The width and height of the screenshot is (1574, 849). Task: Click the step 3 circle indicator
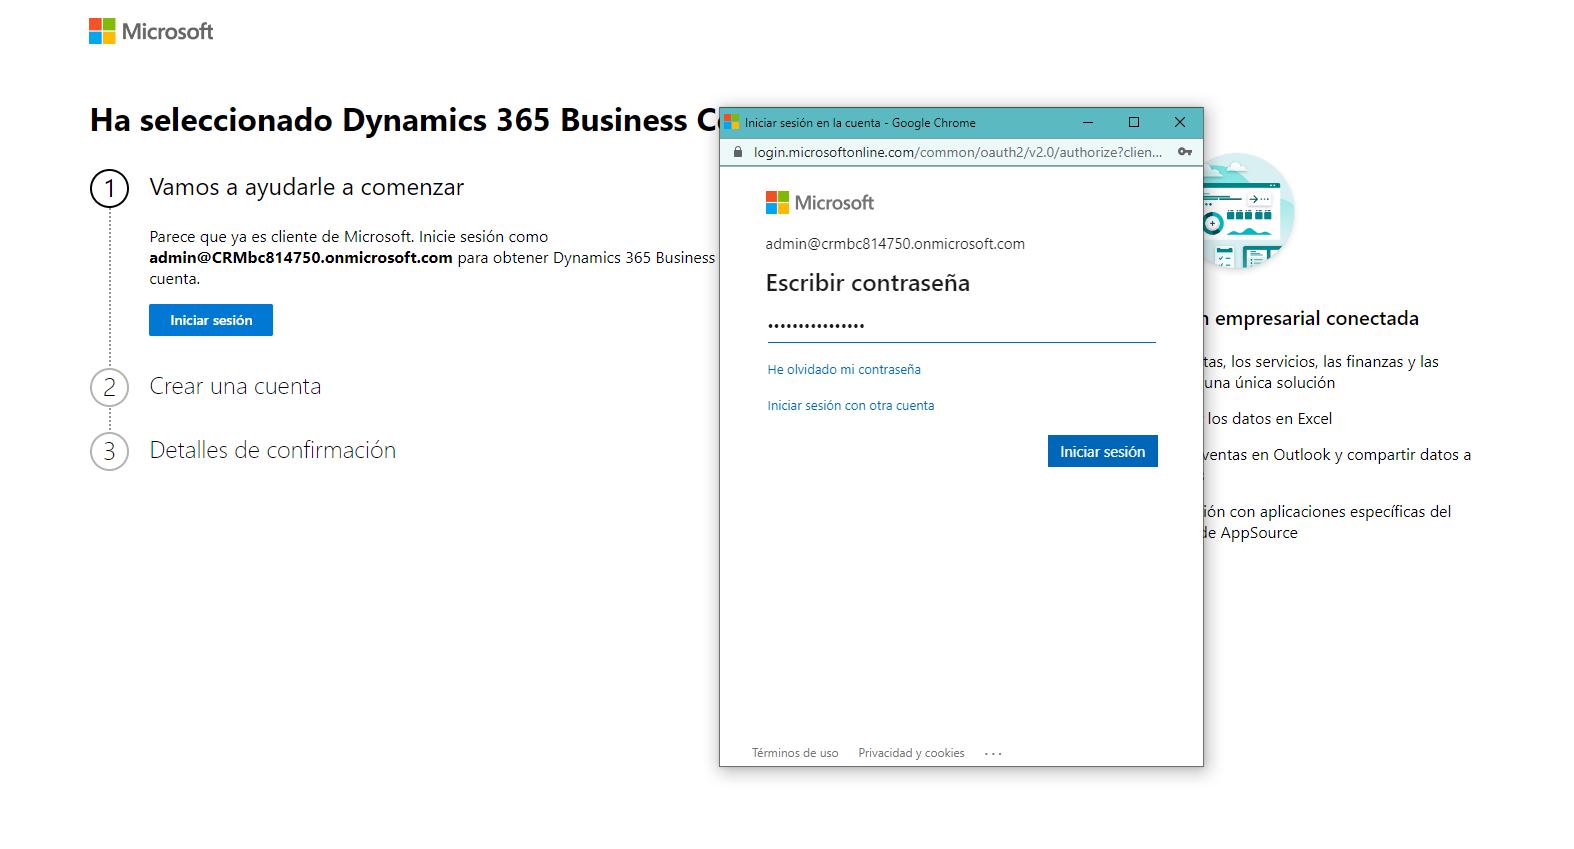click(110, 451)
